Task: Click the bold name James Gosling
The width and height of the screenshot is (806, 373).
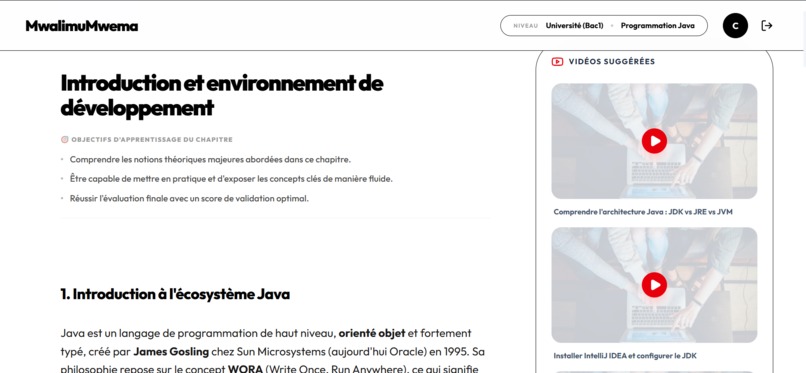Action: pos(171,352)
